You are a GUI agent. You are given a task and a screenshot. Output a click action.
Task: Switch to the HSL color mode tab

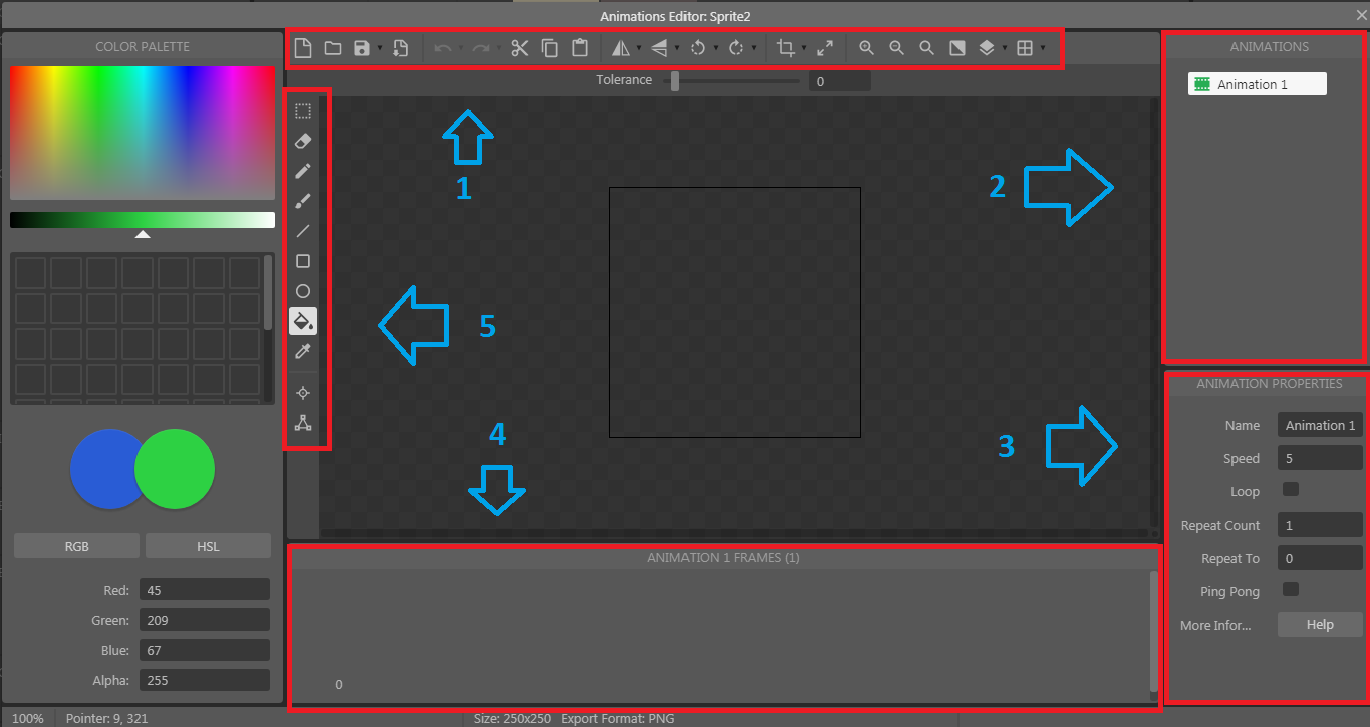[x=208, y=546]
